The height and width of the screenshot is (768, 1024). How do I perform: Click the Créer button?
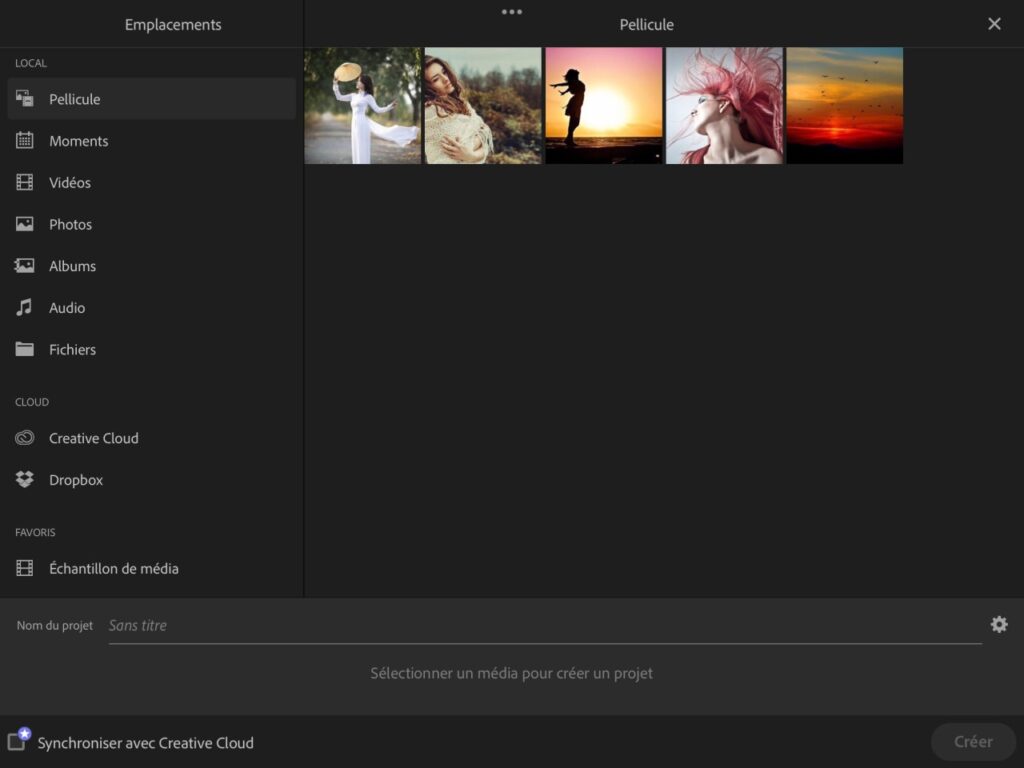(x=973, y=741)
